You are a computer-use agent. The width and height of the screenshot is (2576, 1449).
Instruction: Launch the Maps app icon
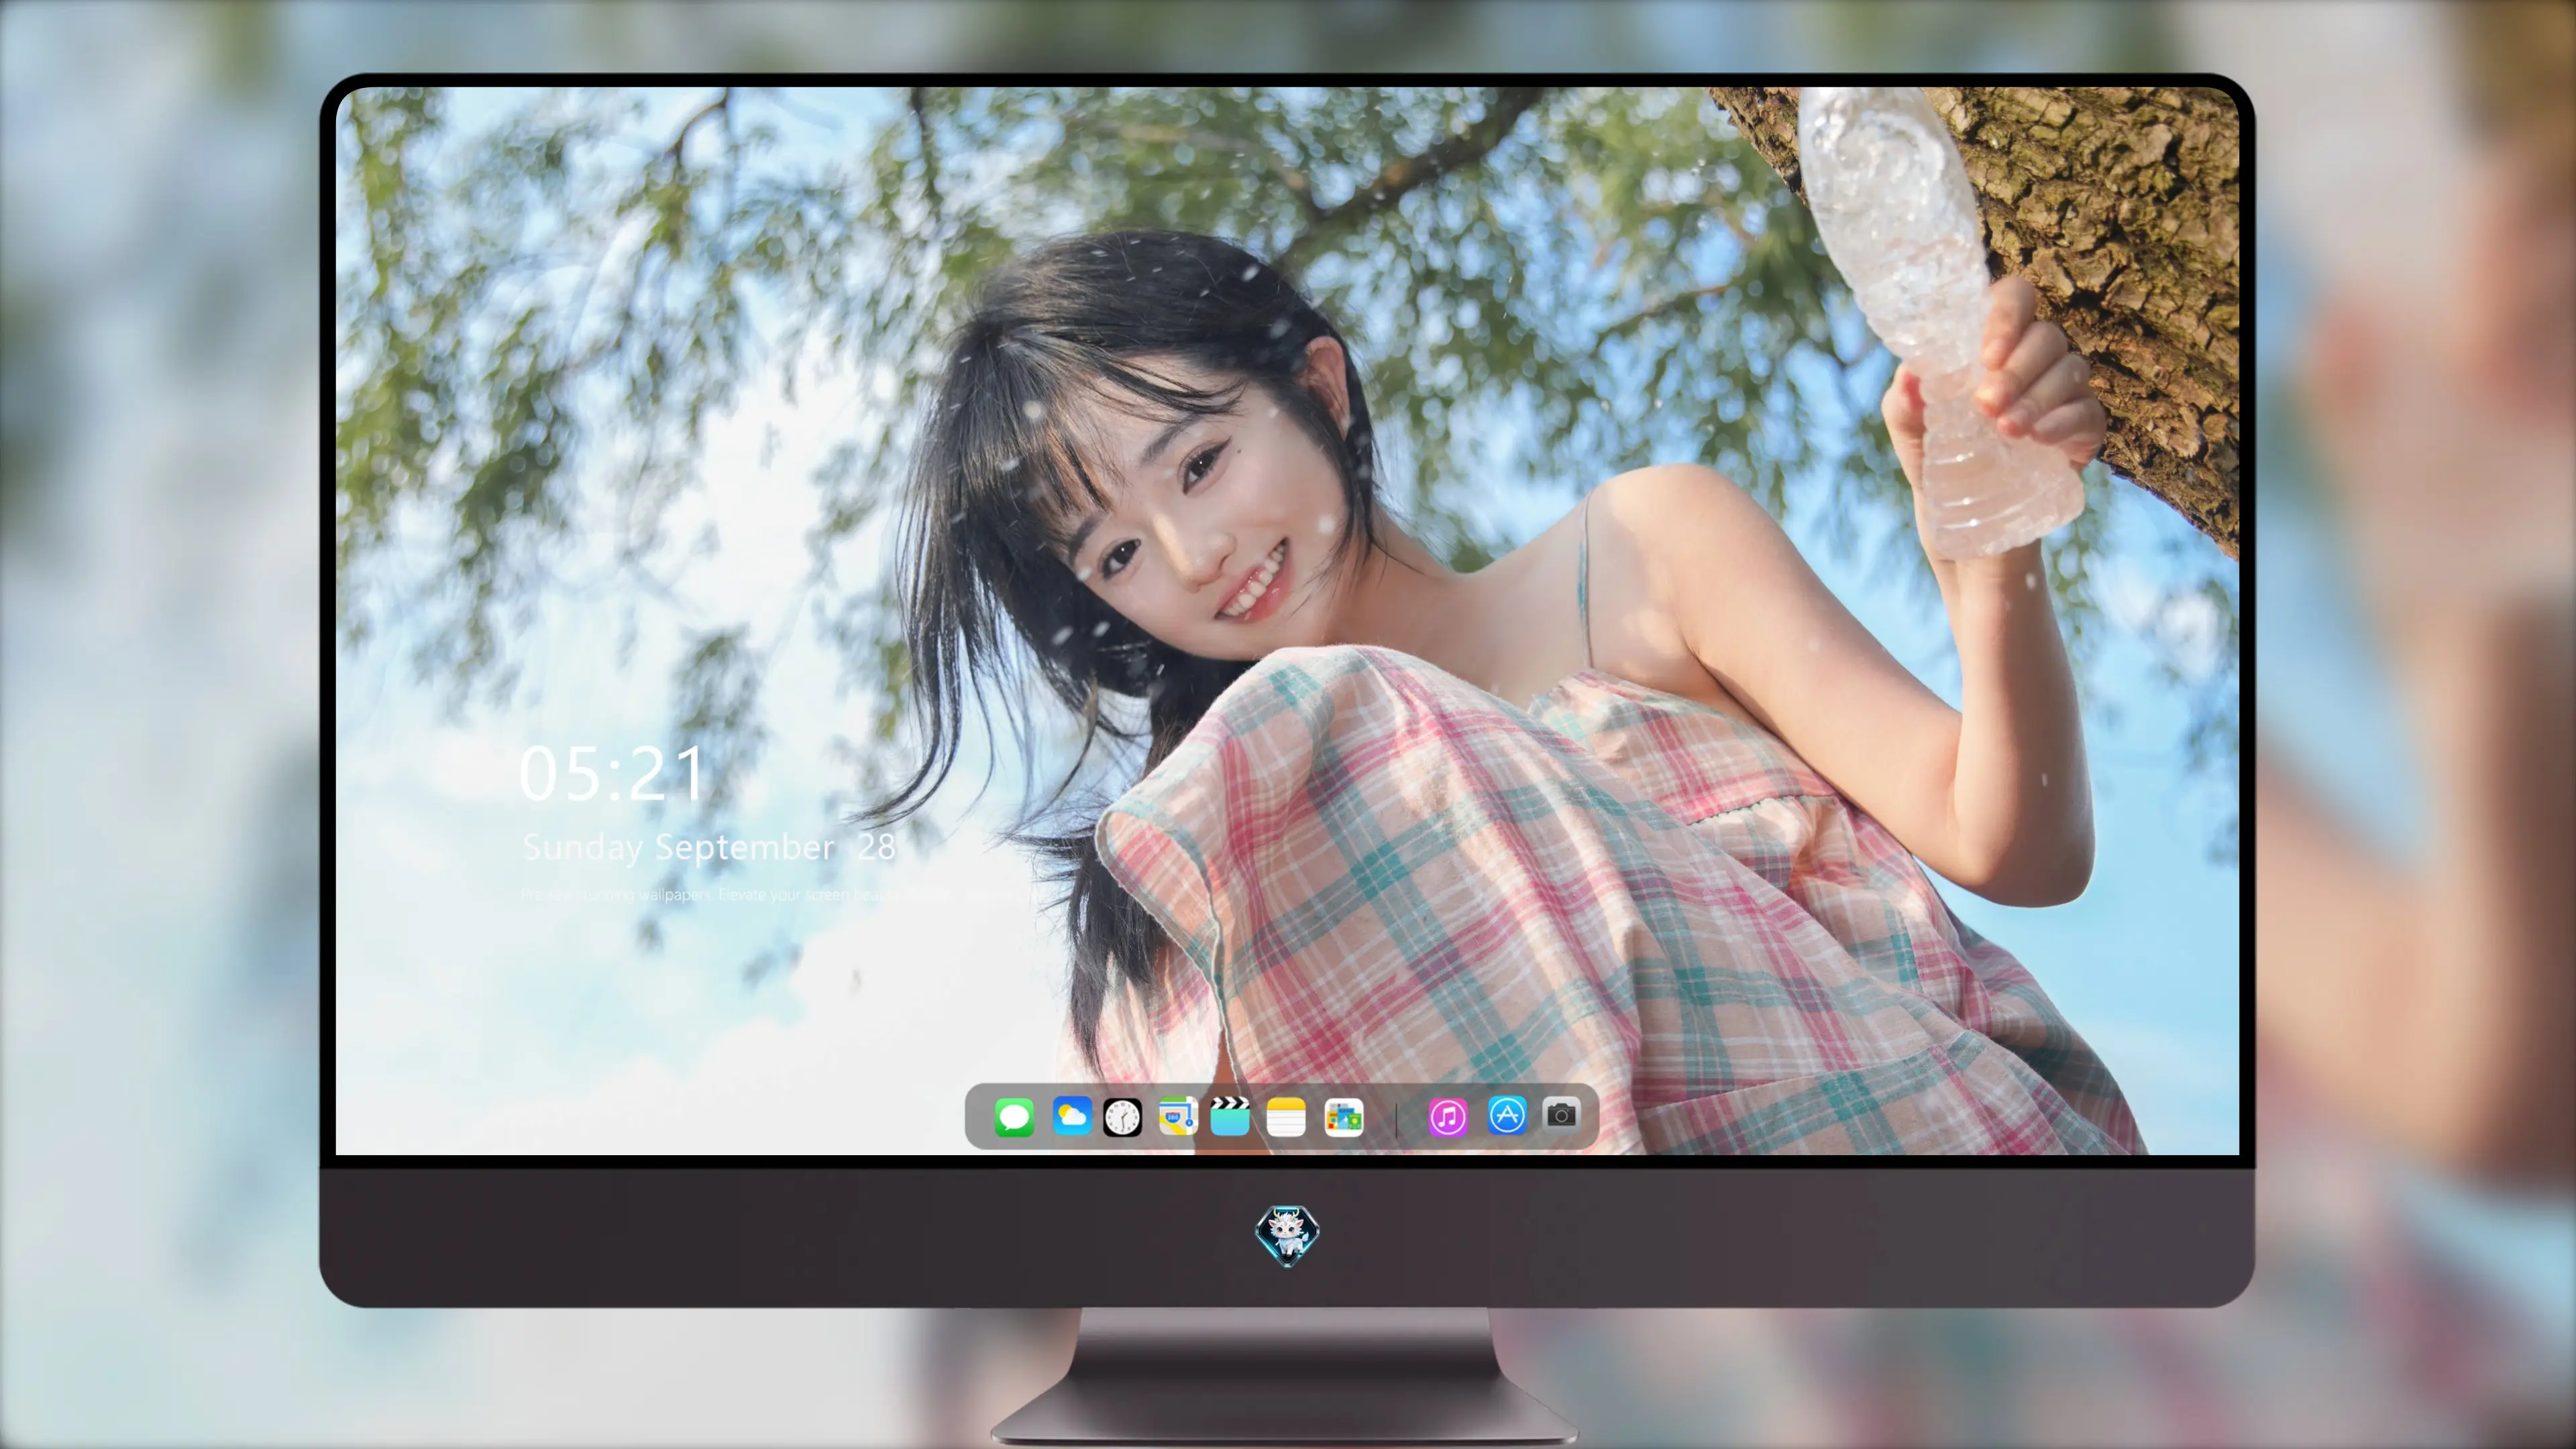[x=1178, y=1116]
